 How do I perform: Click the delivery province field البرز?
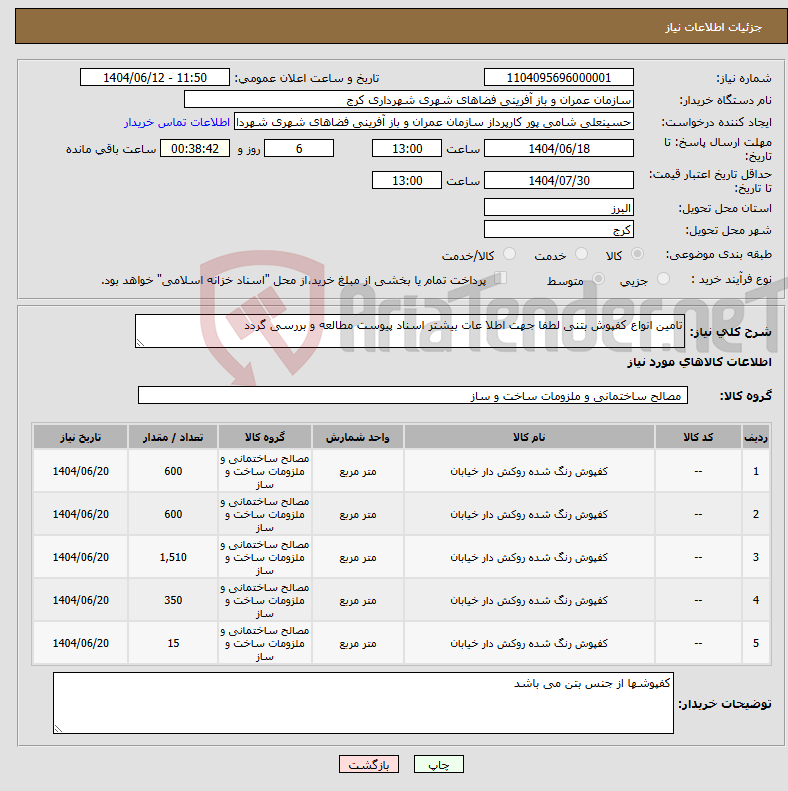[558, 207]
